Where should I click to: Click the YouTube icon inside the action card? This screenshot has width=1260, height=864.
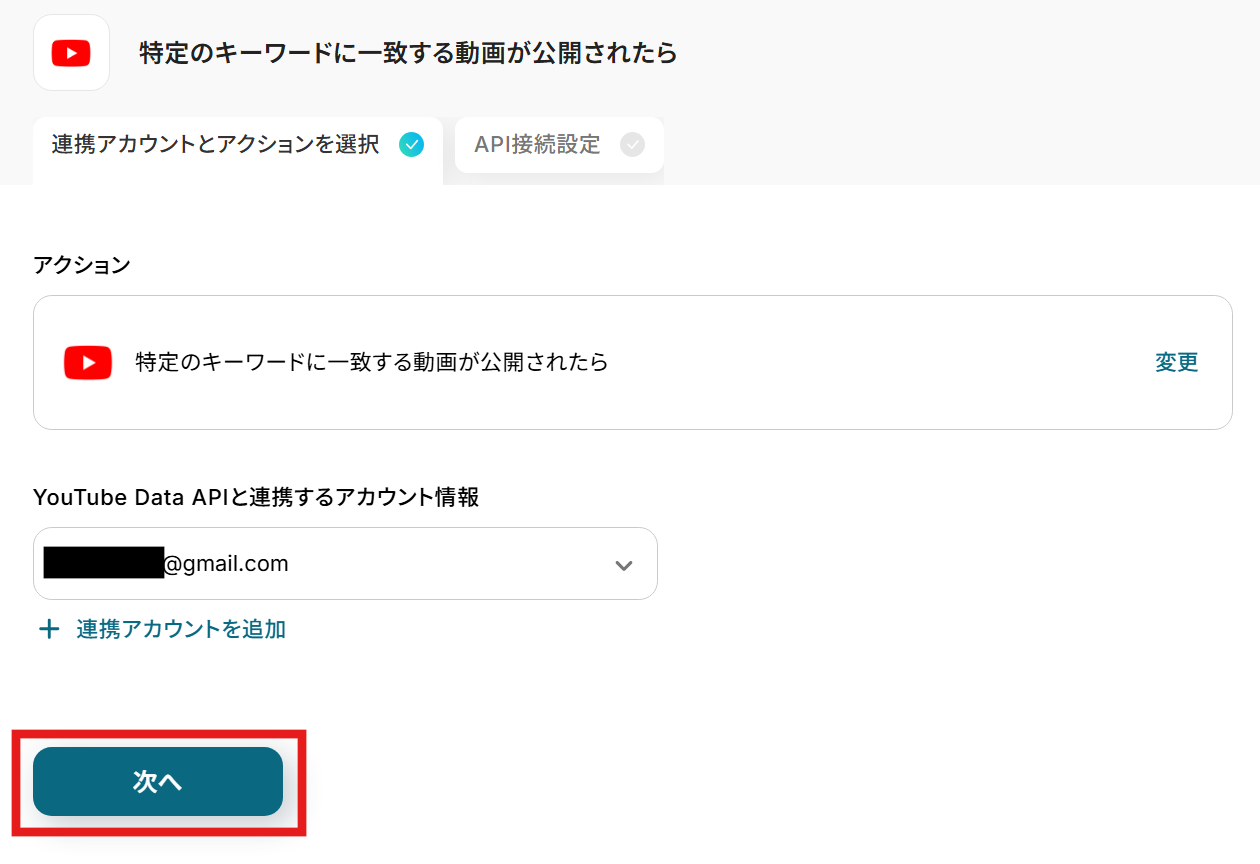(88, 362)
